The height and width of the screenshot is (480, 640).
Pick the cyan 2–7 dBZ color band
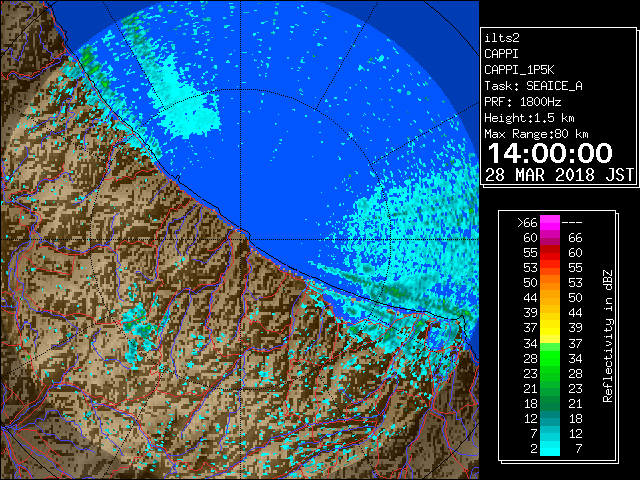550,448
